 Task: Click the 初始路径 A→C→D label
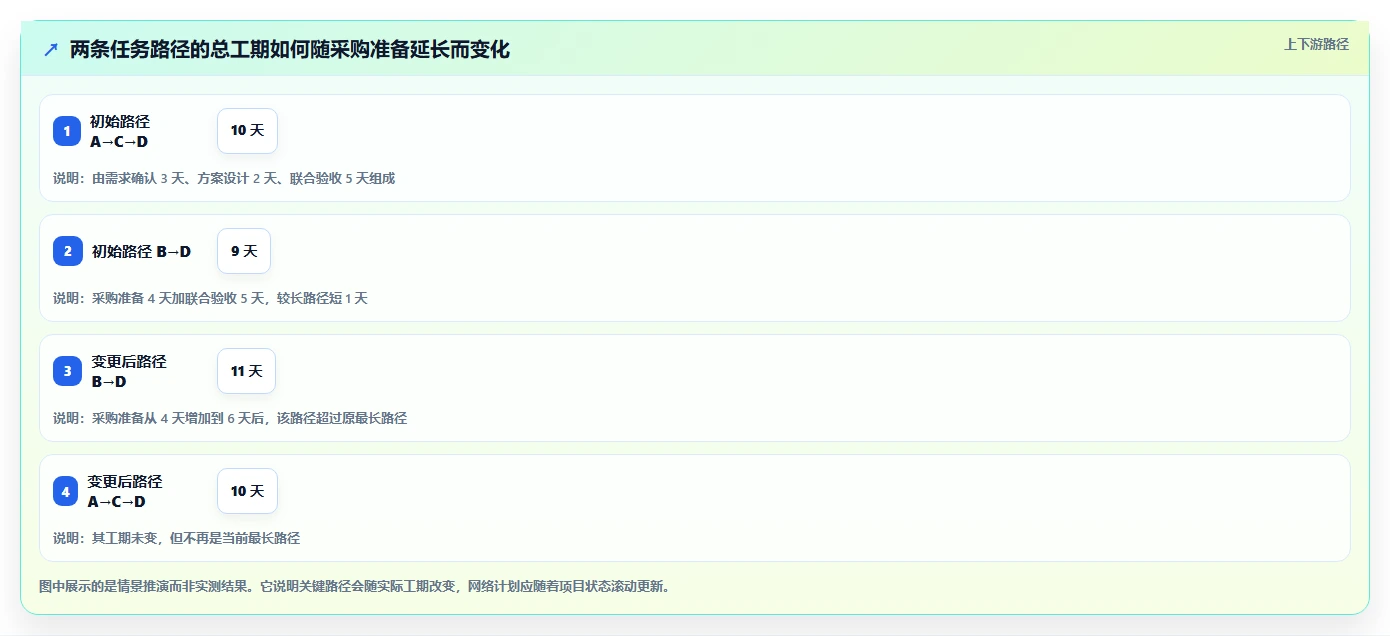[120, 131]
